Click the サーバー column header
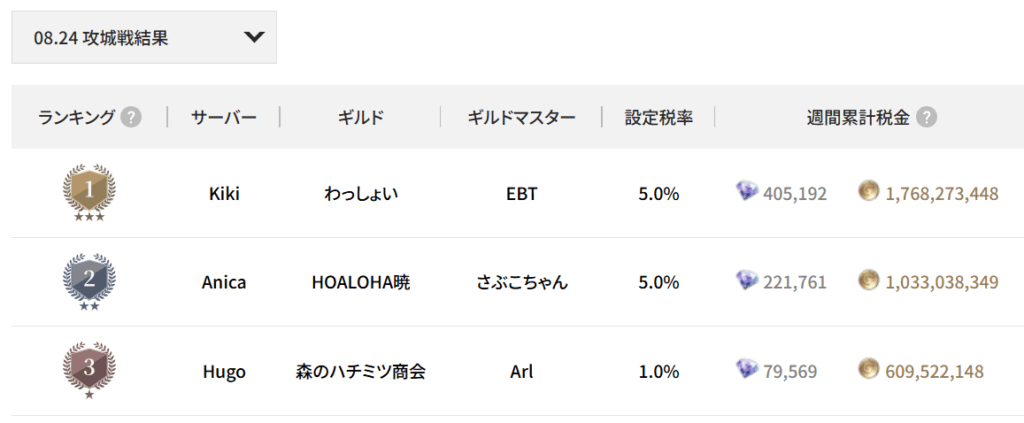Image resolution: width=1024 pixels, height=423 pixels. pos(224,118)
